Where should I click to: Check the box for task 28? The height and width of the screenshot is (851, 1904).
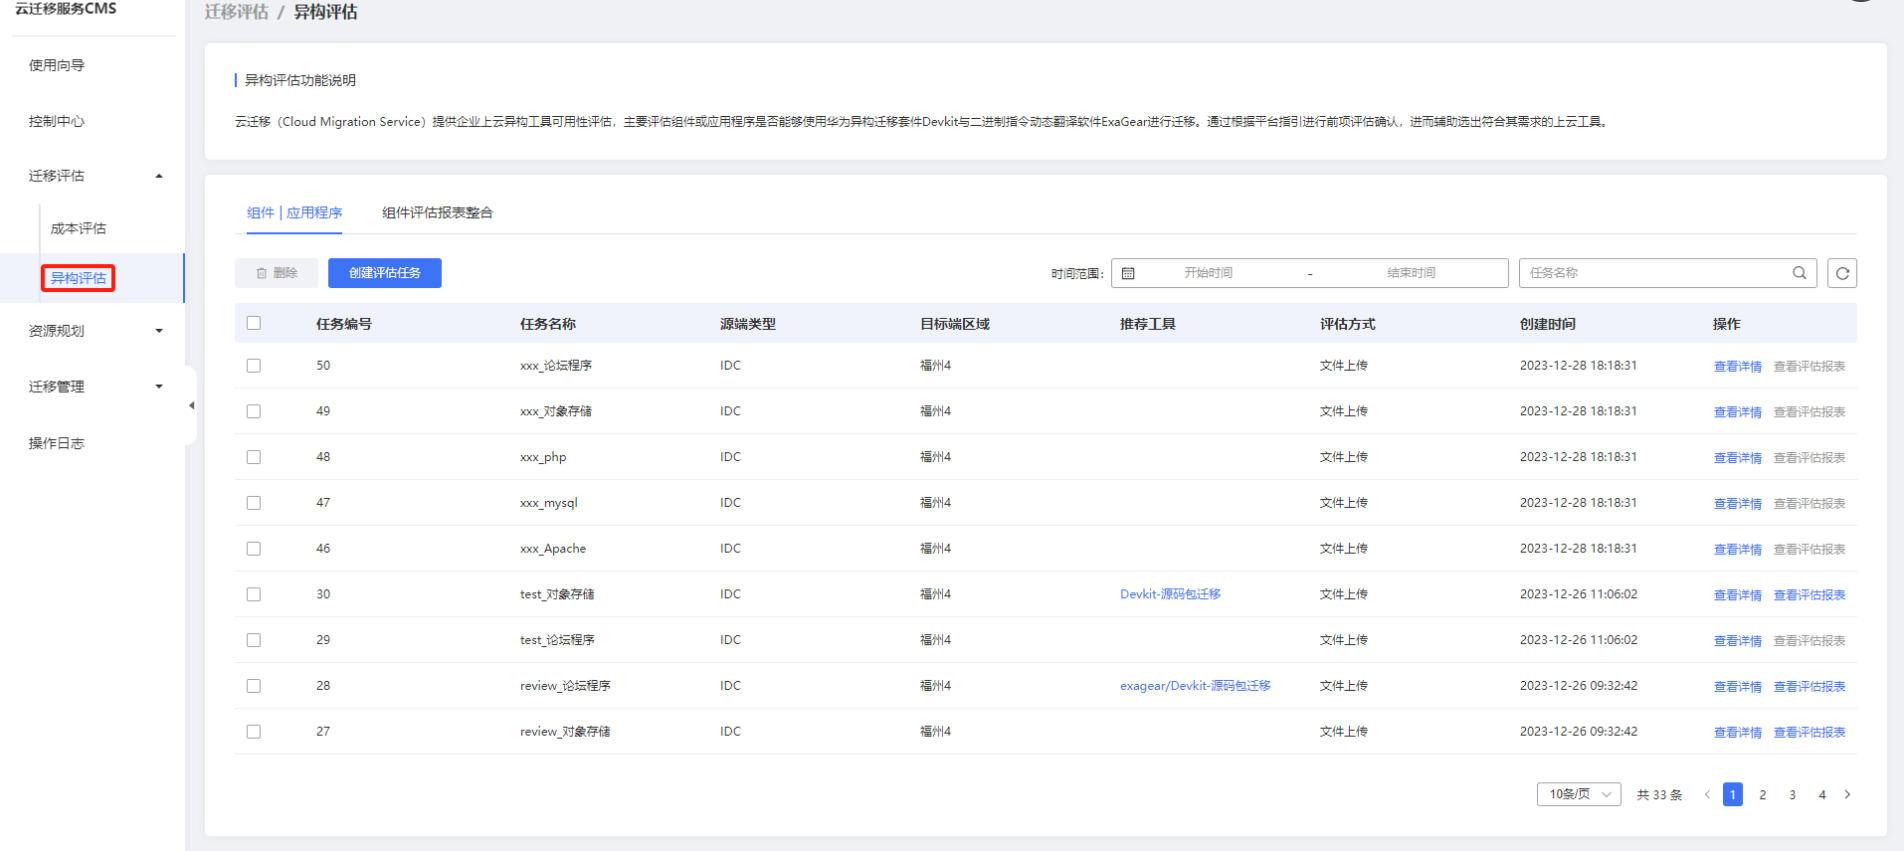pos(254,686)
